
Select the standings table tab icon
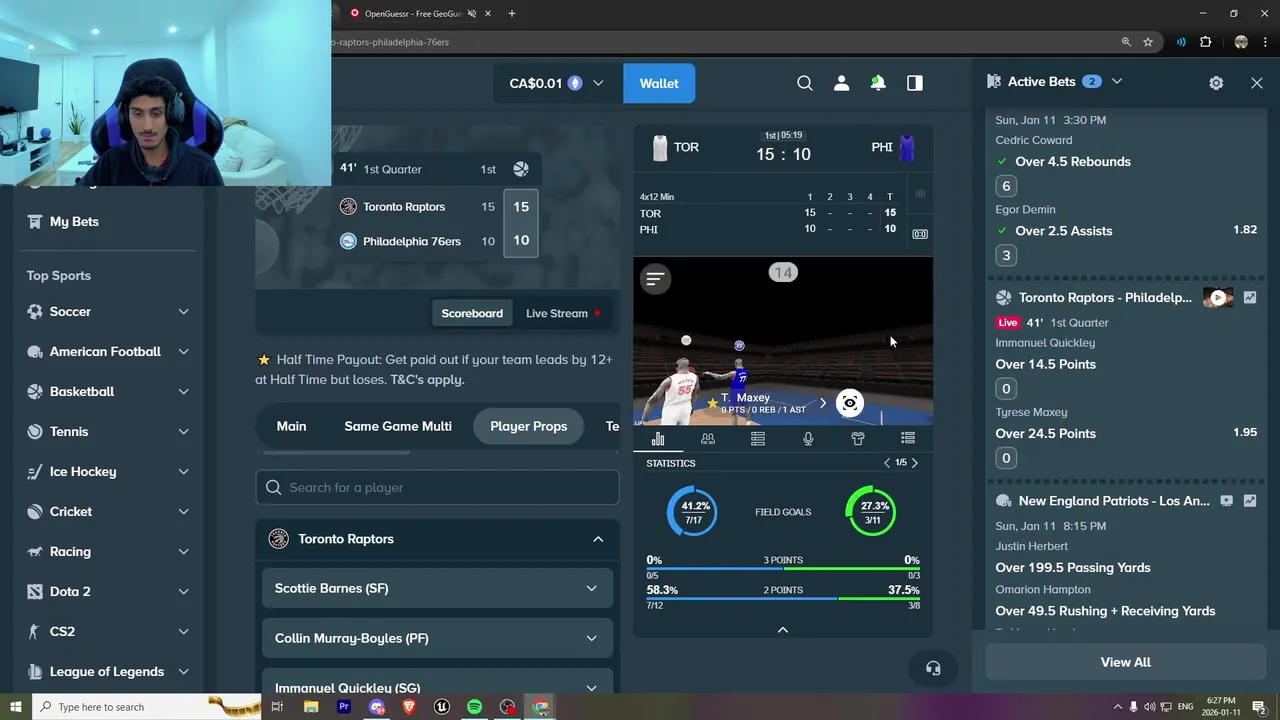(758, 438)
